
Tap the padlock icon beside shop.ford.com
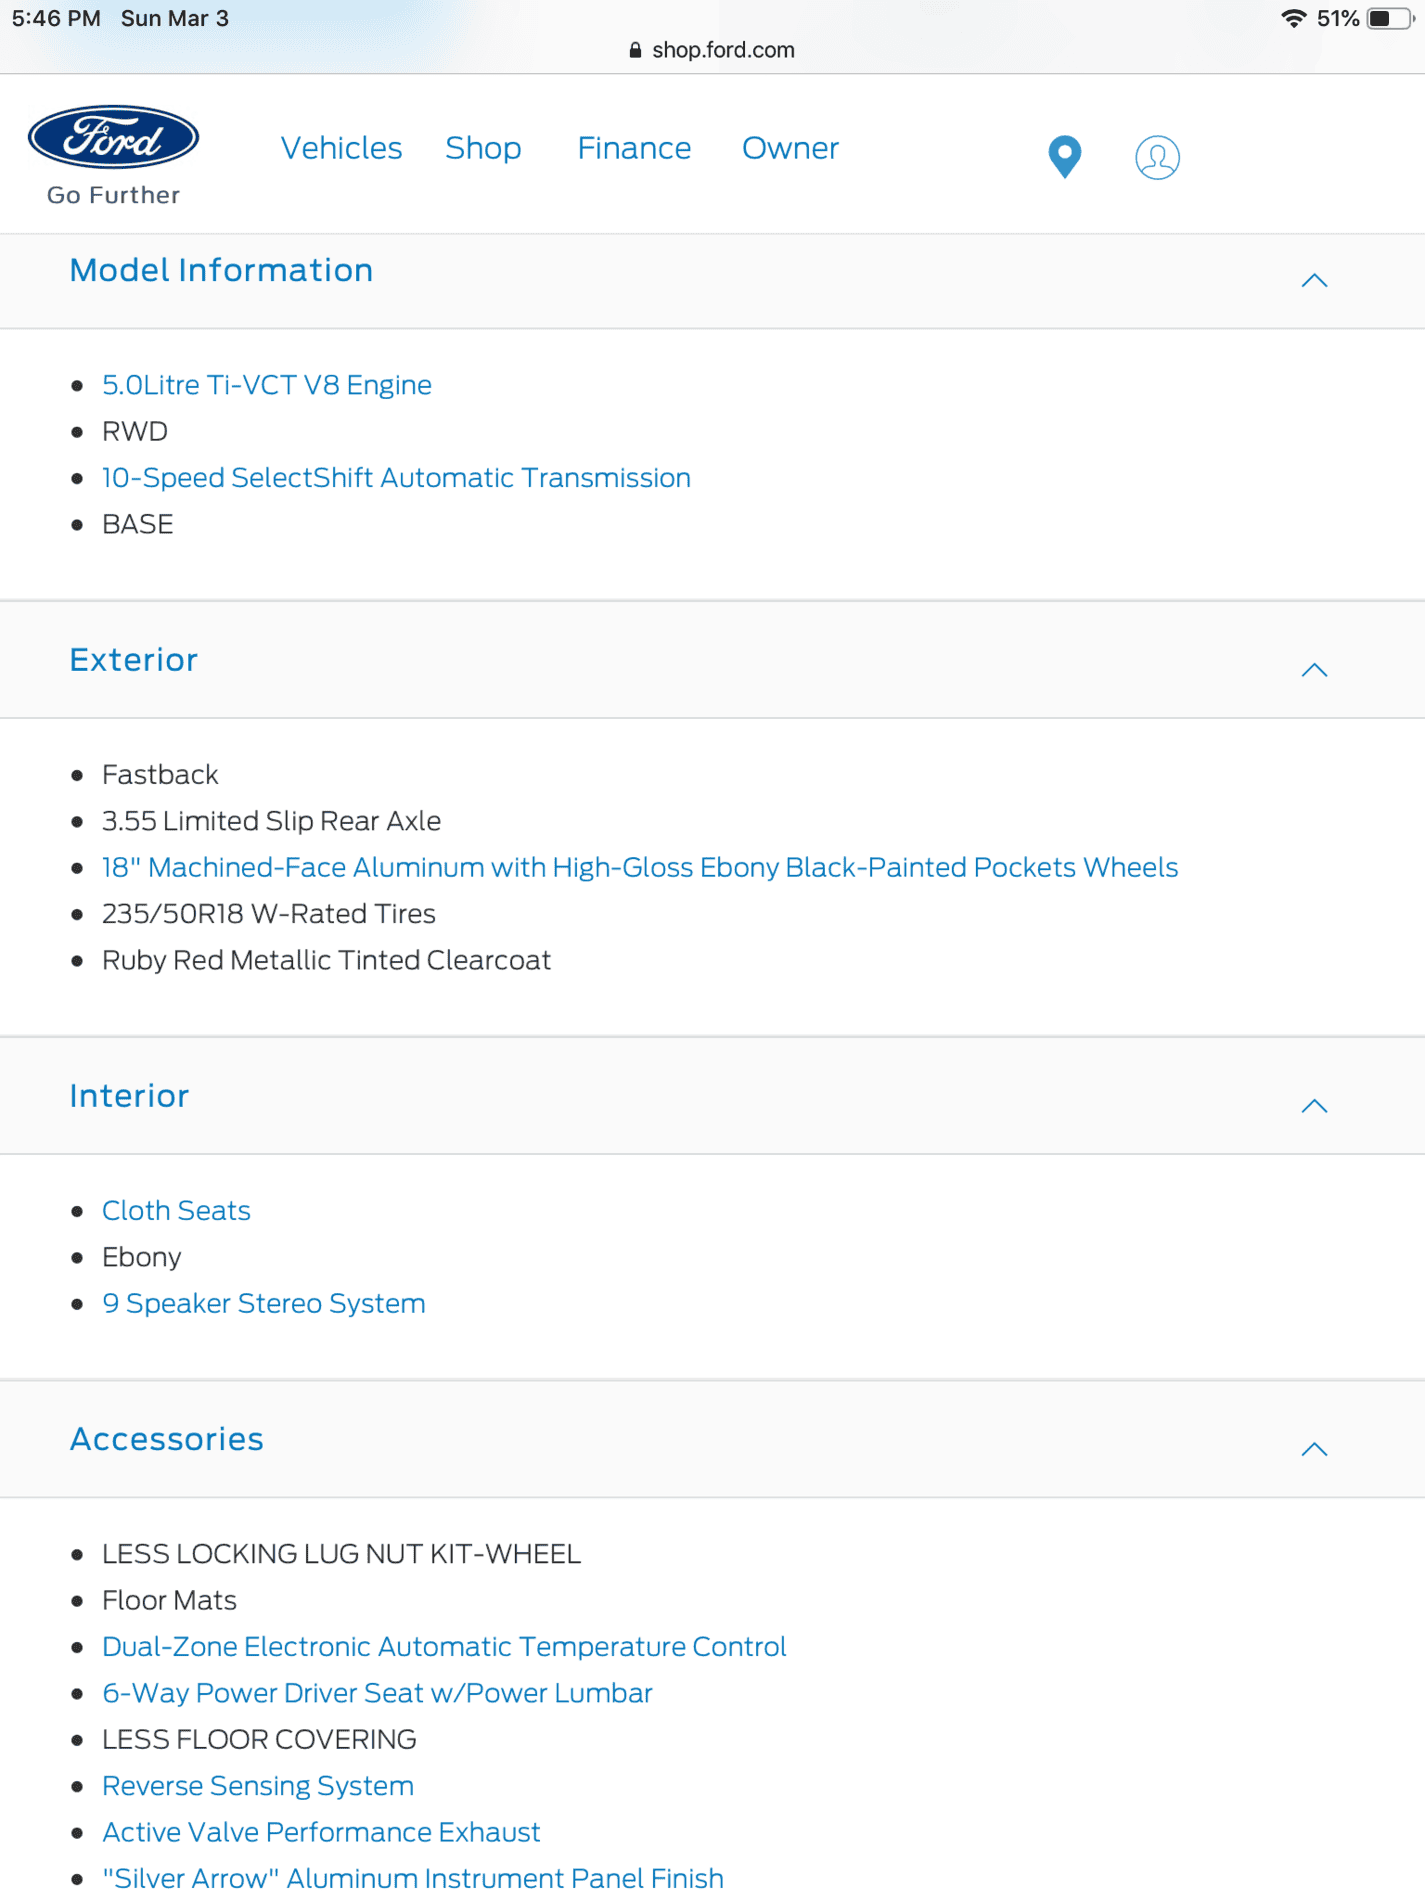click(635, 50)
